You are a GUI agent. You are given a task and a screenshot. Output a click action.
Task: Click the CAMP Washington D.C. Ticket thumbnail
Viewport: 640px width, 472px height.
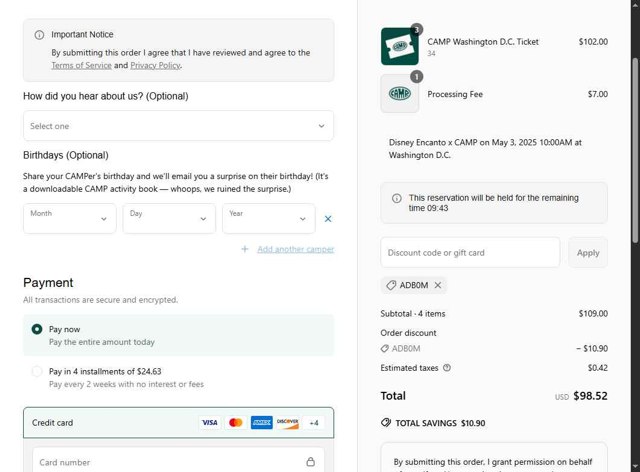coord(399,46)
